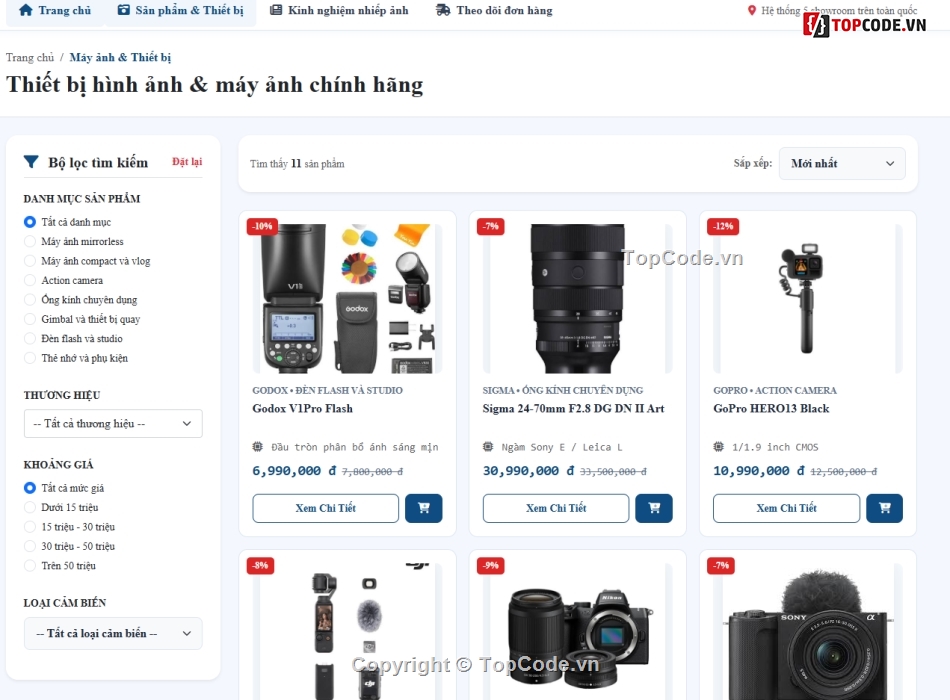This screenshot has width=950, height=700.
Task: Click the price 10,990,000 đ
Action: pyautogui.click(x=759, y=471)
